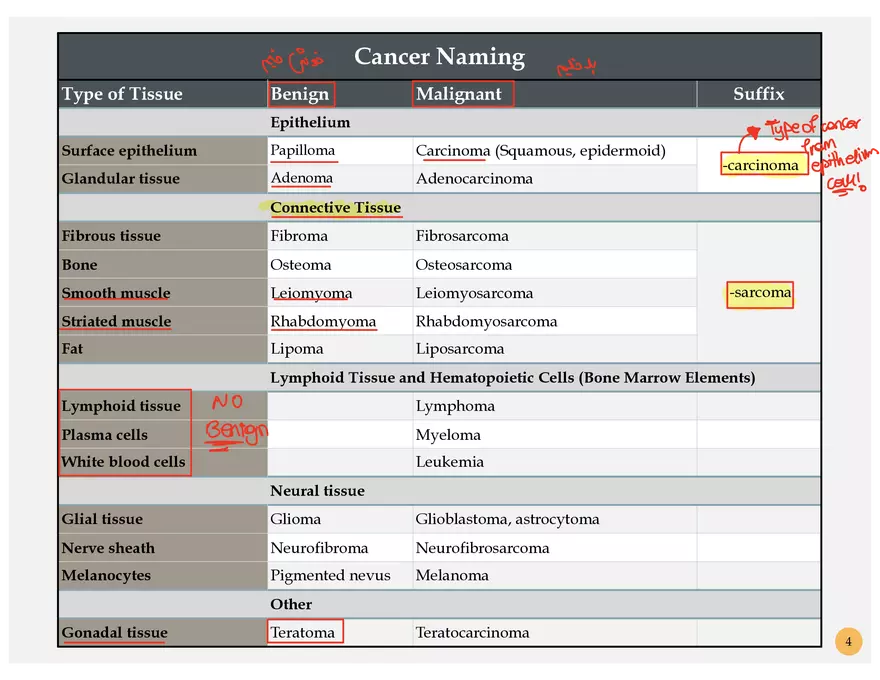Image resolution: width=880 pixels, height=680 pixels.
Task: Click the 'Benign' column header
Action: pos(300,94)
